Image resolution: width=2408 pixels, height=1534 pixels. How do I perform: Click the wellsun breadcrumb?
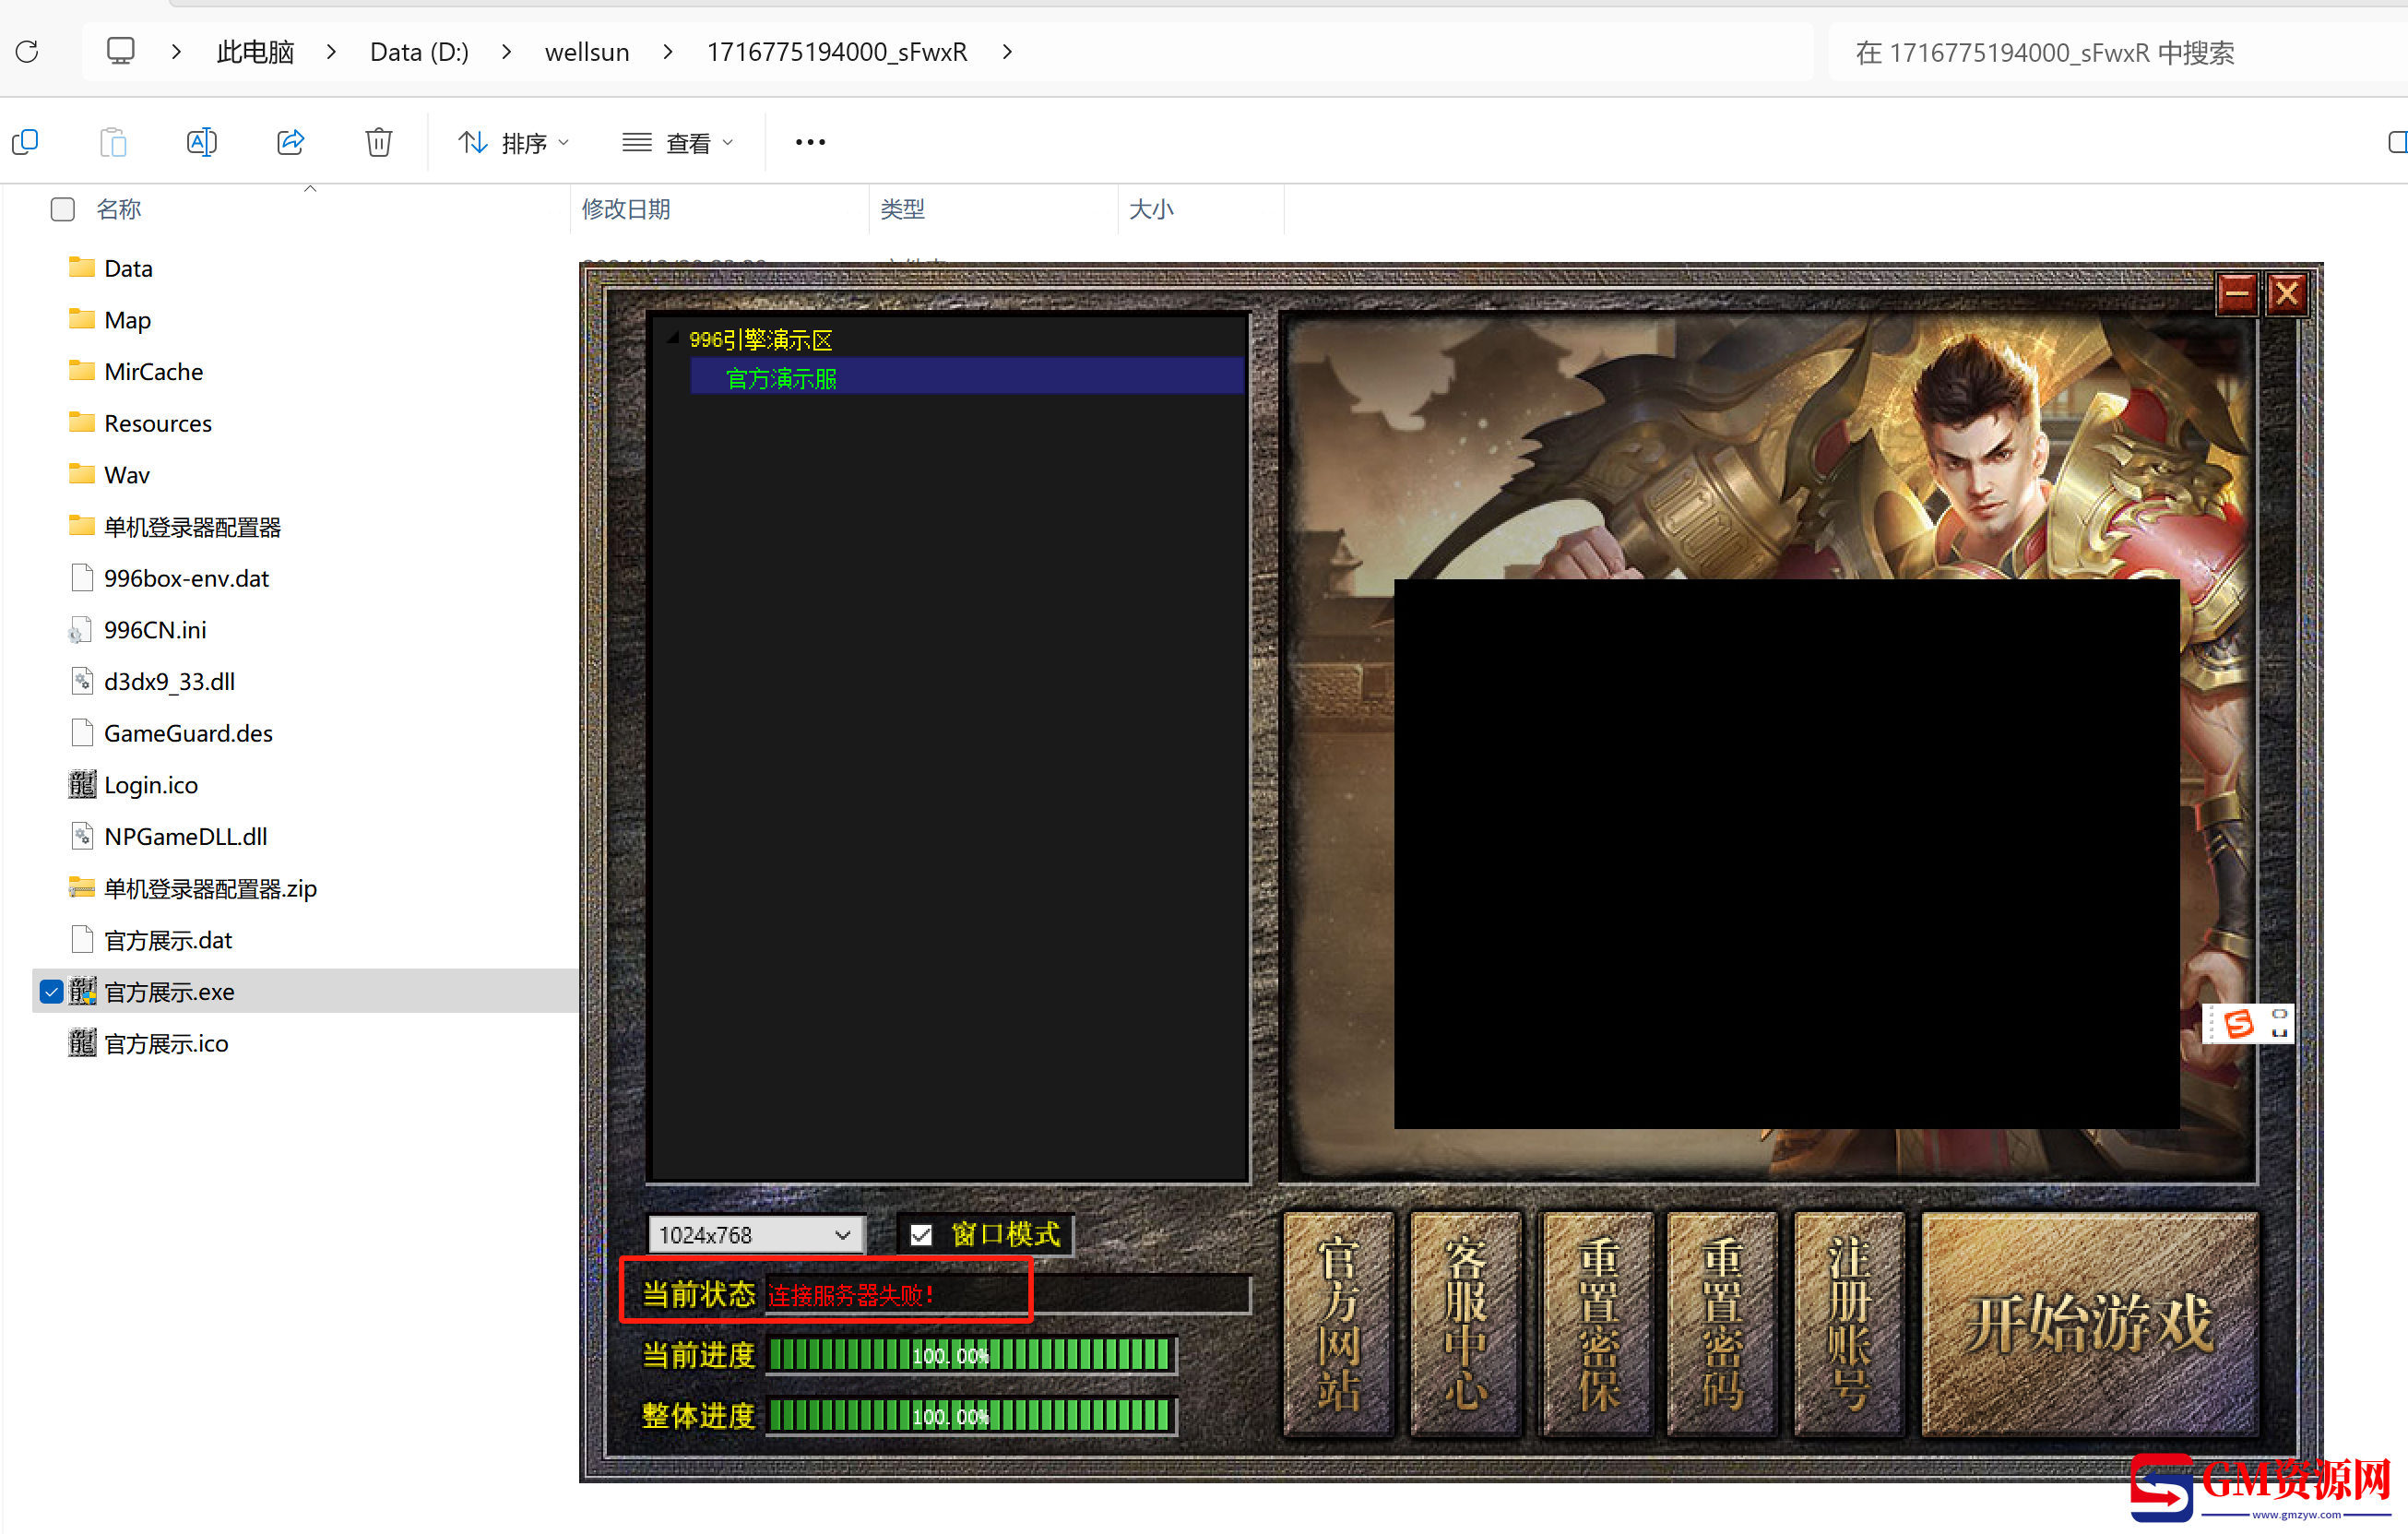(587, 51)
